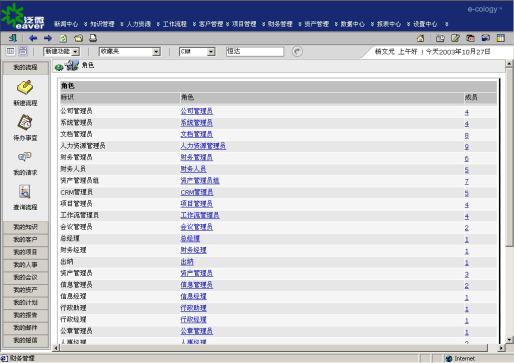Image resolution: width=514 pixels, height=363 pixels.
Task: Open the favorites folder icon in toolbar
Action: point(78,38)
